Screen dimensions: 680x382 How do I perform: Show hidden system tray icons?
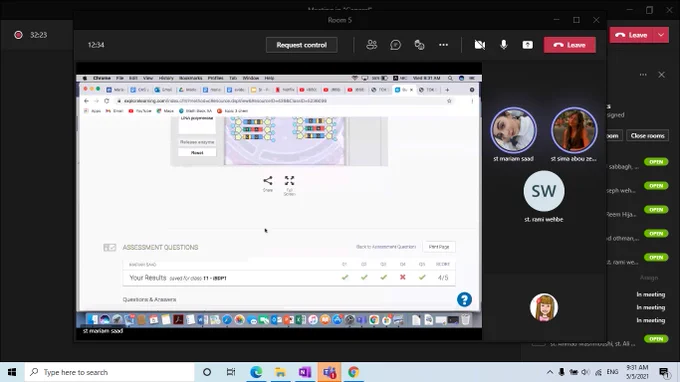point(549,372)
